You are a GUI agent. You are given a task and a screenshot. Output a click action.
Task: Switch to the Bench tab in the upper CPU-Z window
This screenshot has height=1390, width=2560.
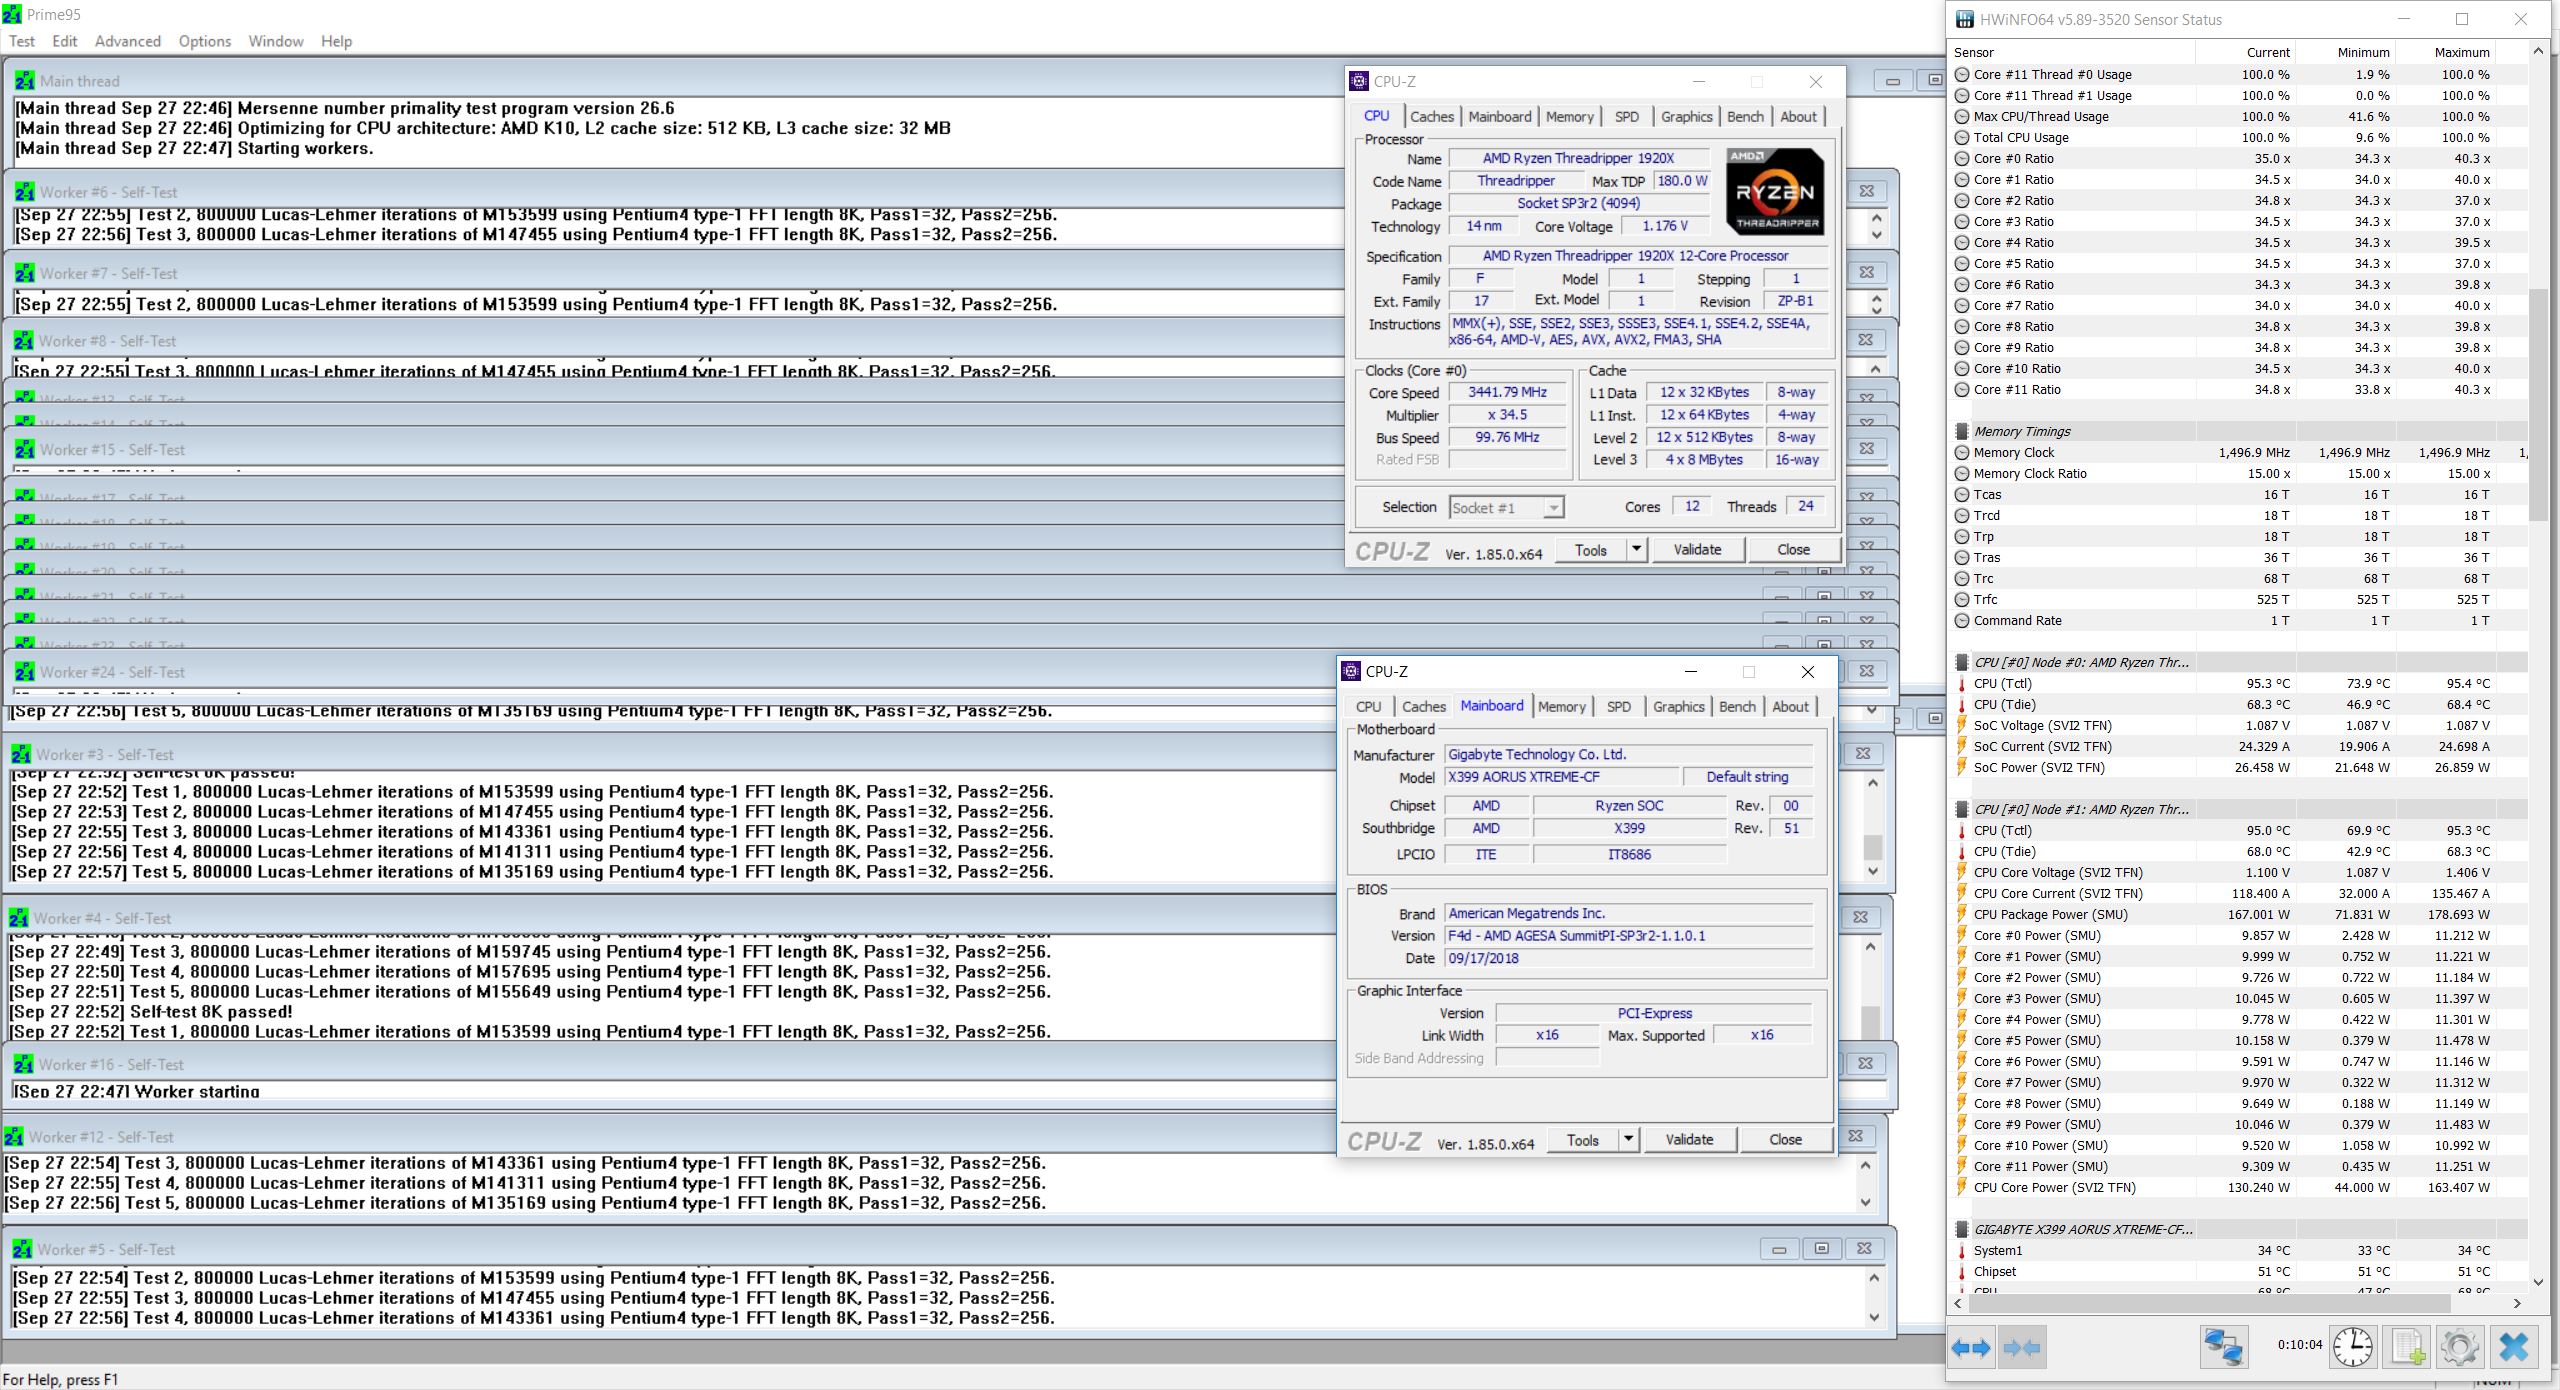(x=1745, y=116)
